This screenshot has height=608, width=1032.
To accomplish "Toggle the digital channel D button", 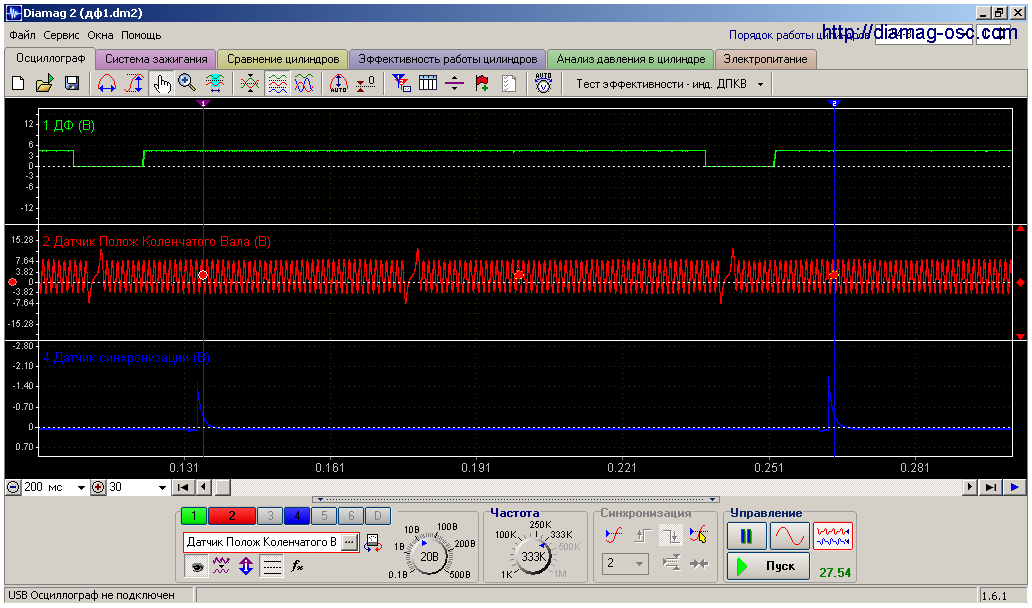I will 378,516.
